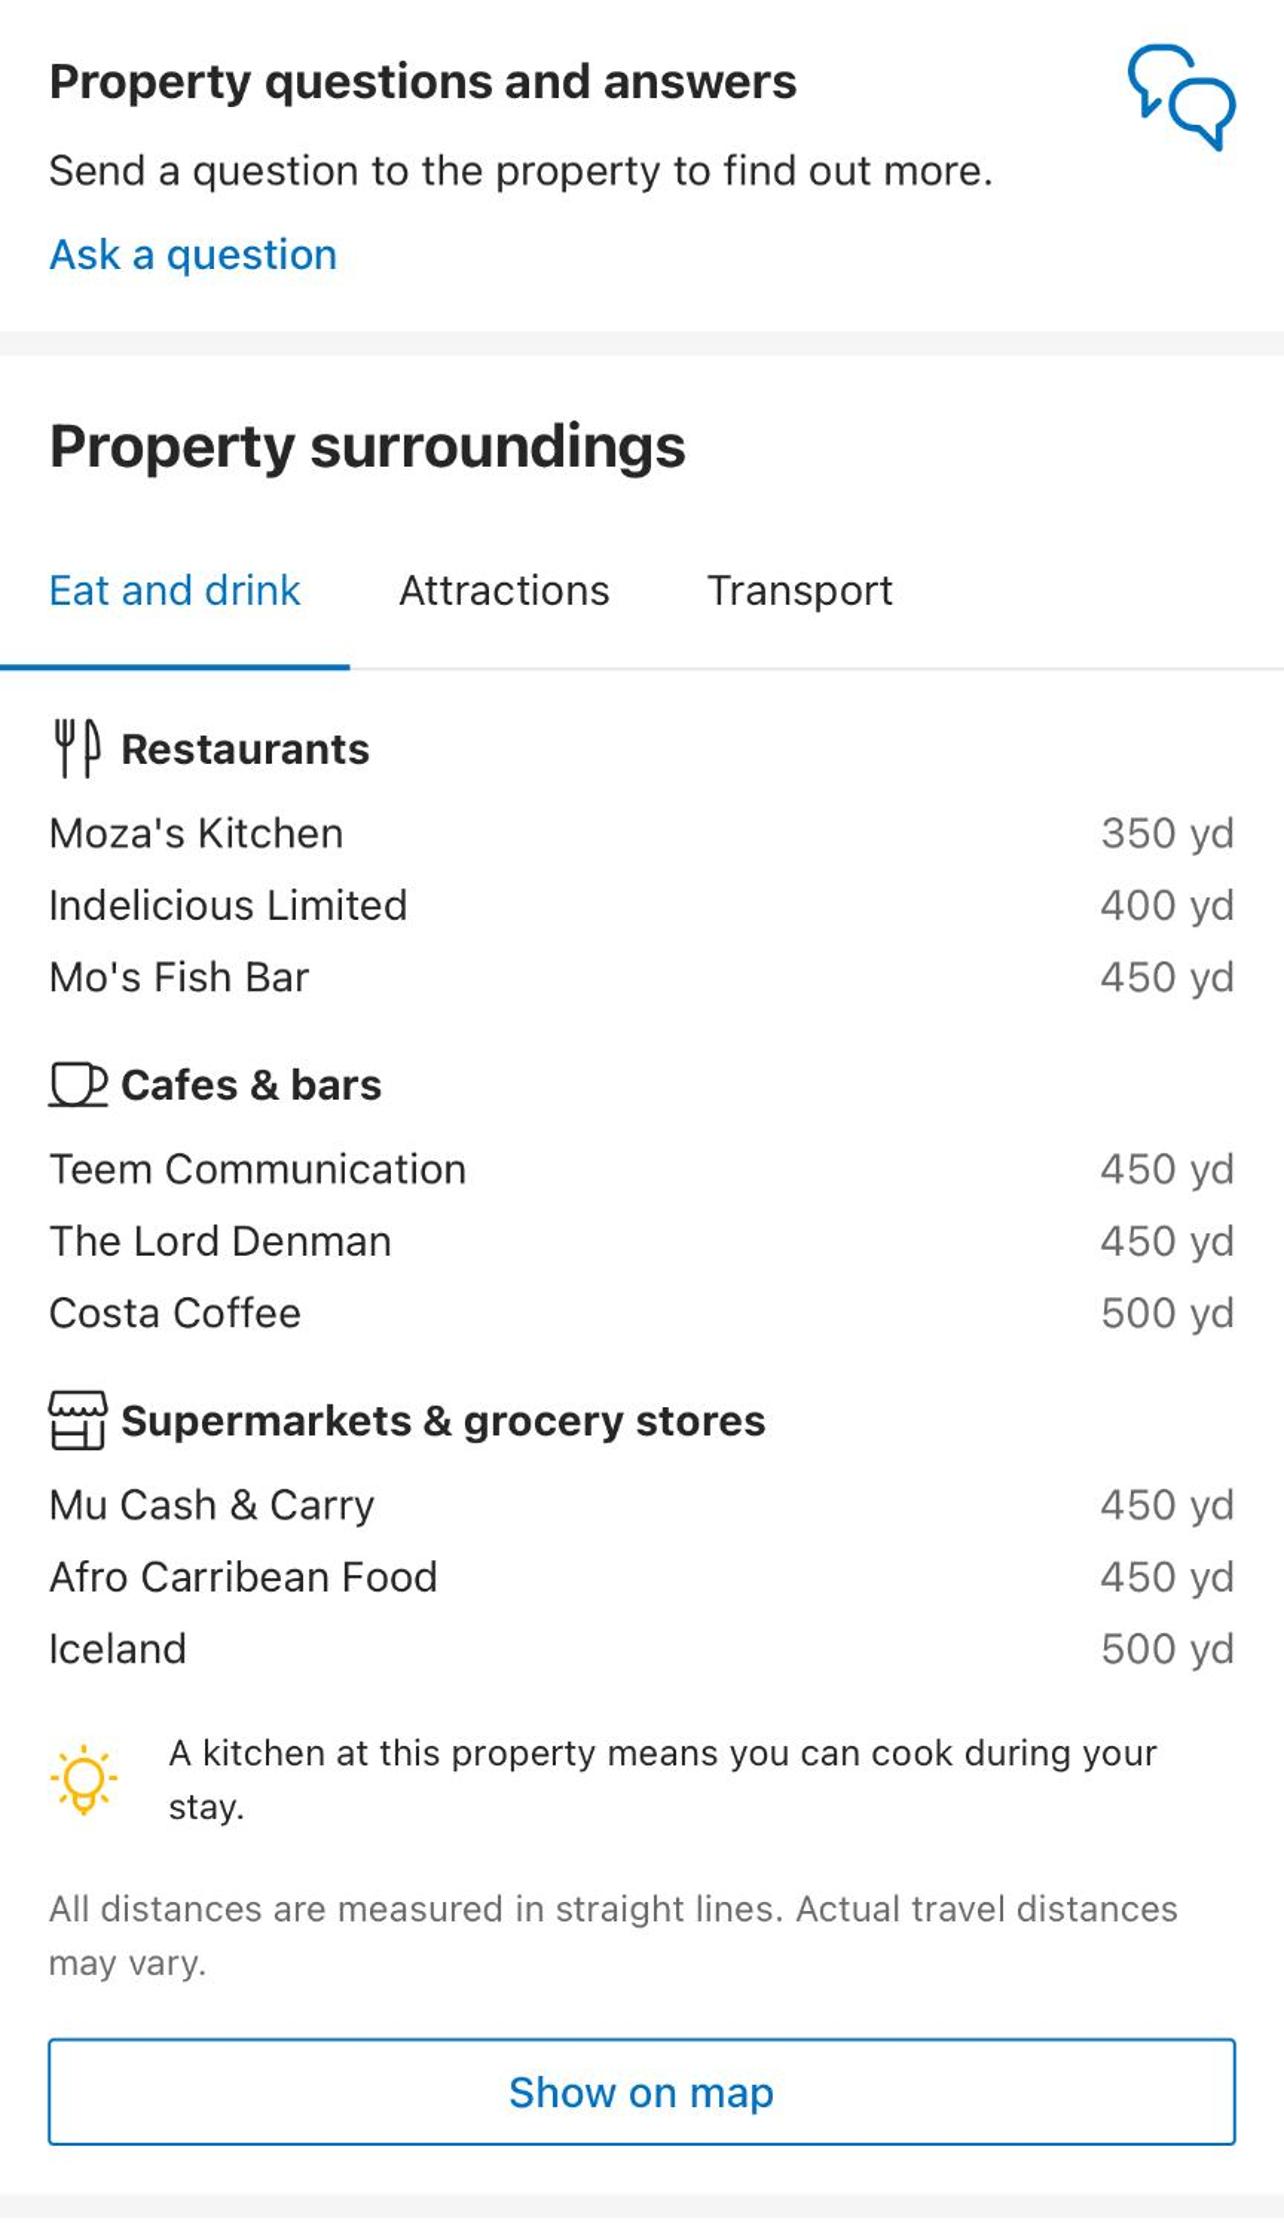Select the Eat and drink tab
The height and width of the screenshot is (2229, 1284).
(175, 591)
